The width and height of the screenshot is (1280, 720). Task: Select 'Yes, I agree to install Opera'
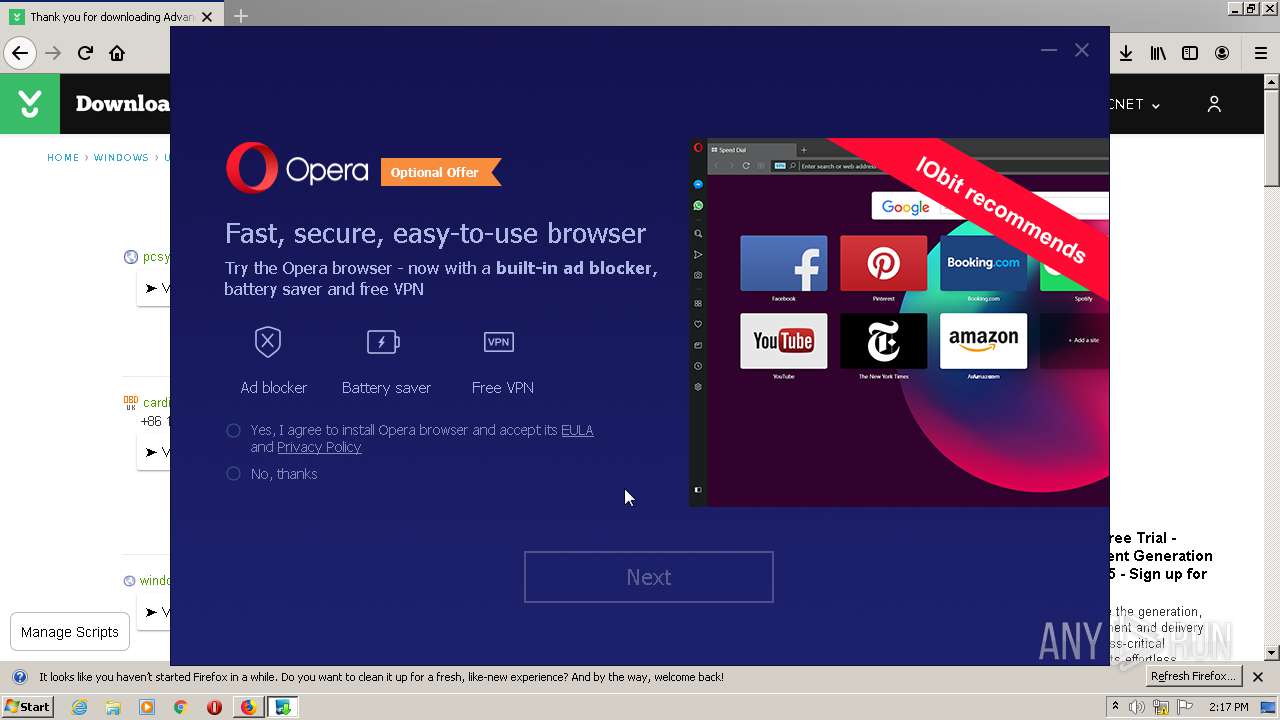[x=233, y=430]
